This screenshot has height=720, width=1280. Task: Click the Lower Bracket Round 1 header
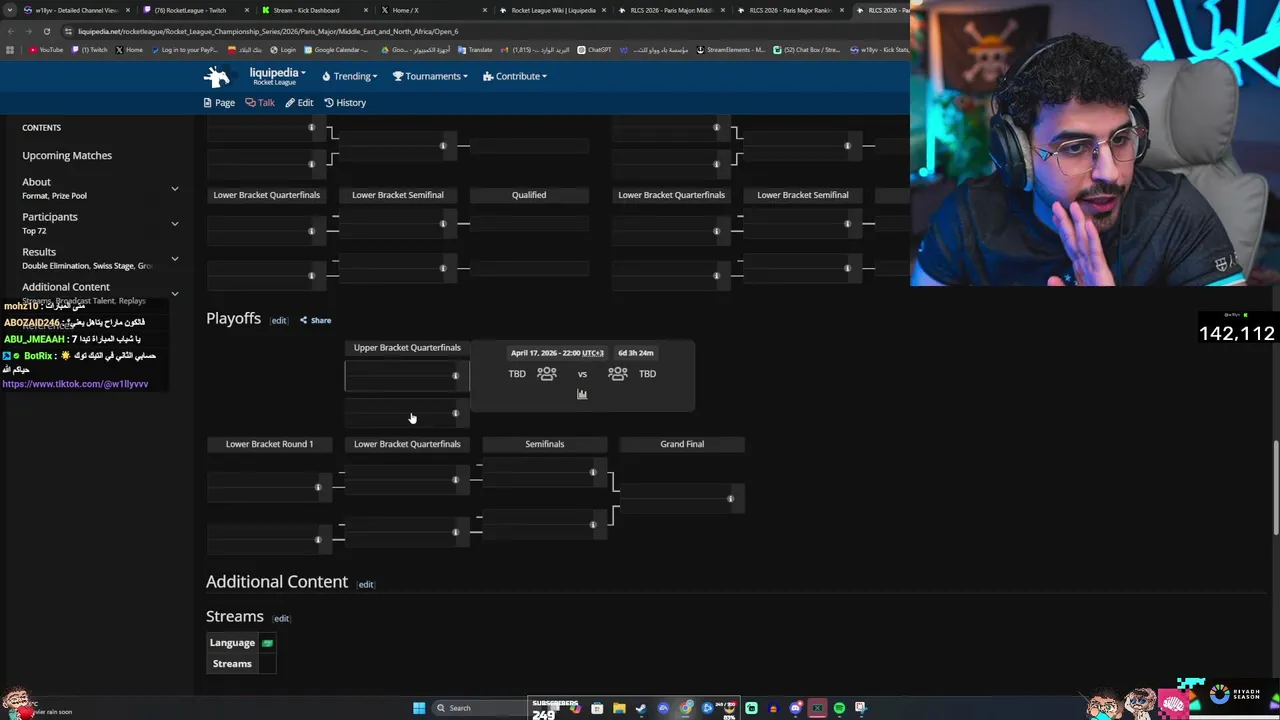[269, 444]
